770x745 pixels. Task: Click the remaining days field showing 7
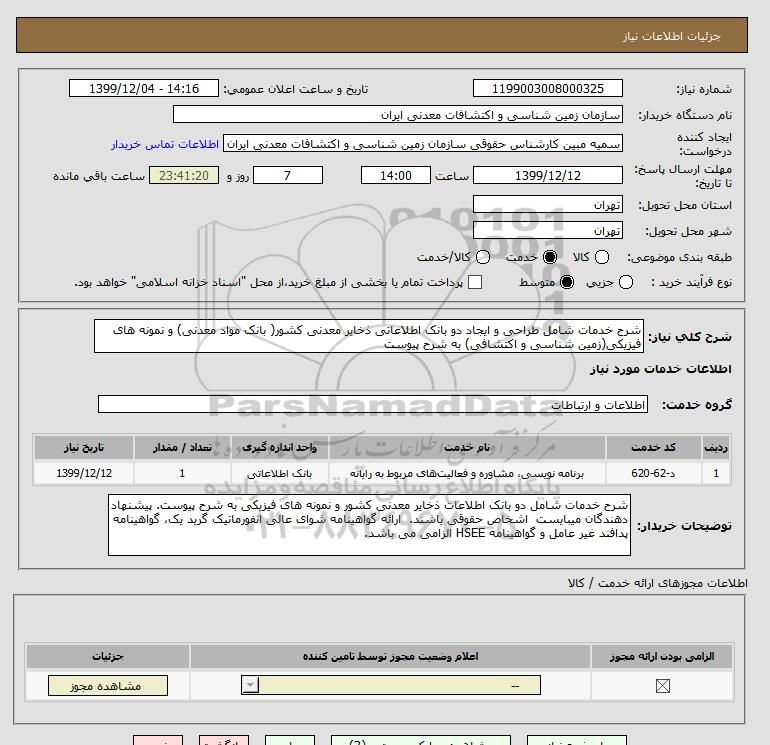[x=288, y=175]
